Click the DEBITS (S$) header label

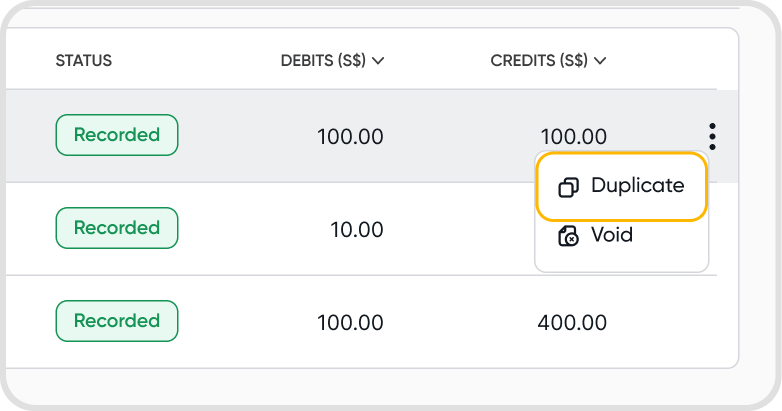pyautogui.click(x=323, y=61)
